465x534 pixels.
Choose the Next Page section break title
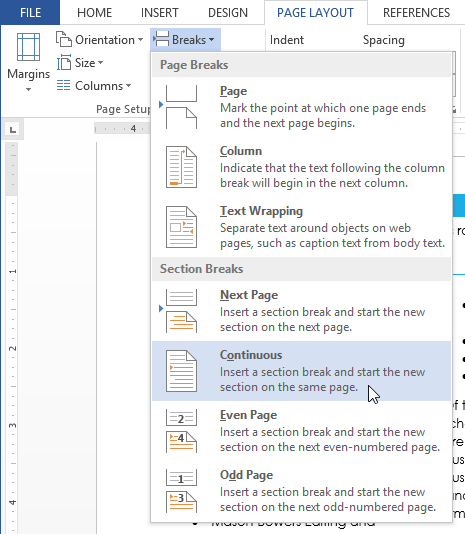pos(249,295)
